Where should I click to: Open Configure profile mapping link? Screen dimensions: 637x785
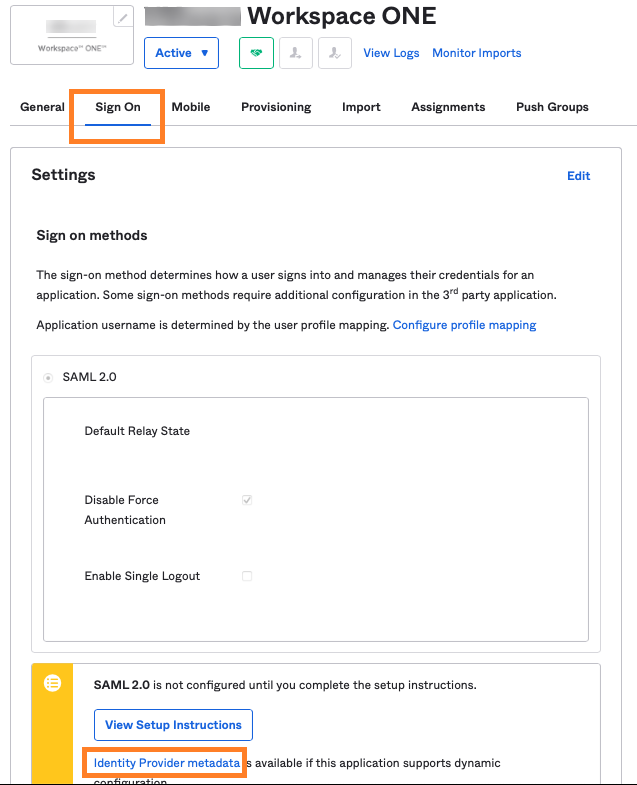click(464, 325)
